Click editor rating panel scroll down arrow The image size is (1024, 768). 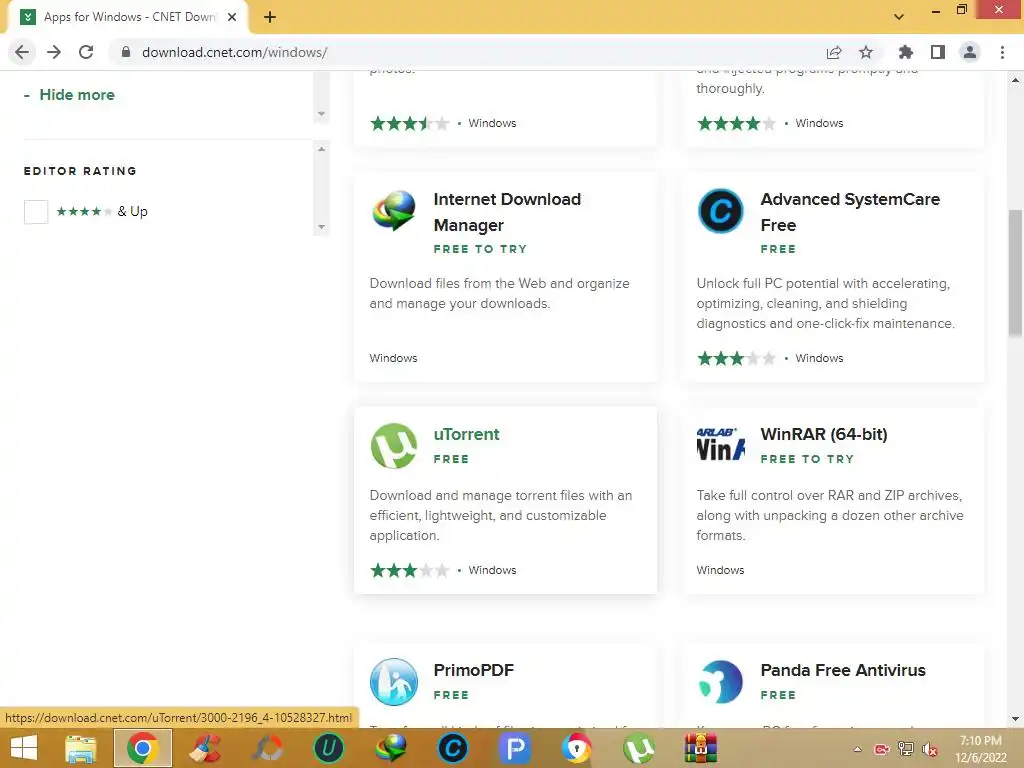[x=321, y=227]
